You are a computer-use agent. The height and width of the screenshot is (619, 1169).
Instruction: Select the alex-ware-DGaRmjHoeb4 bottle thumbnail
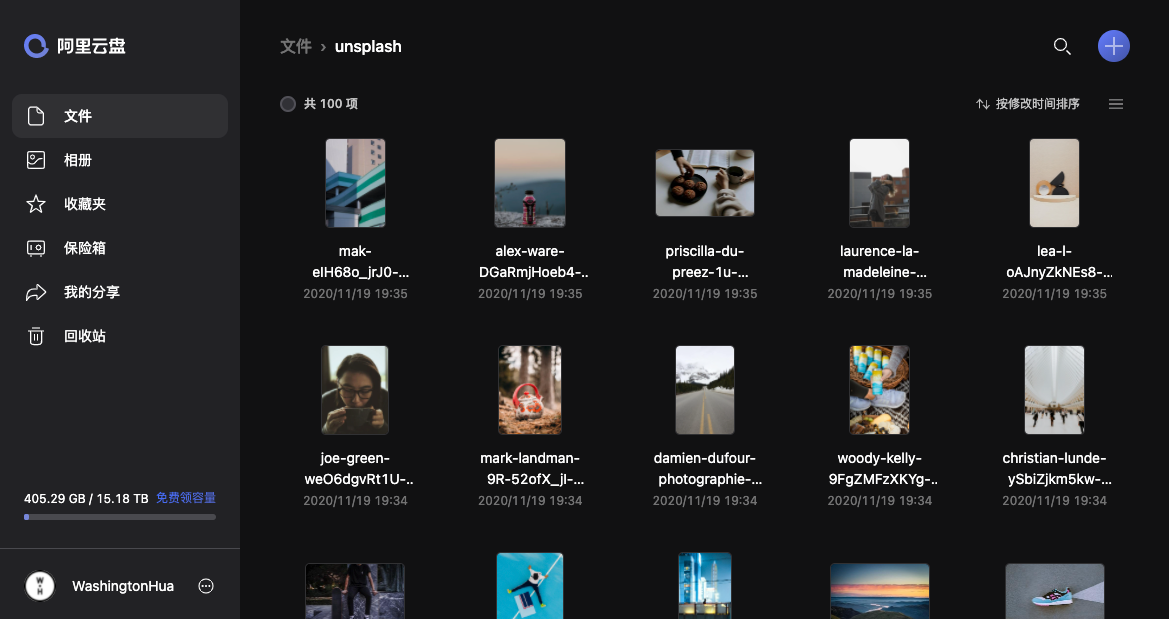[530, 183]
